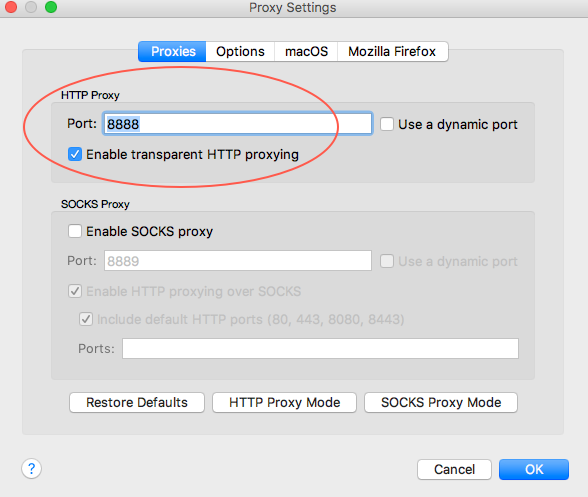This screenshot has width=588, height=497.
Task: Dismiss dialog with the Cancel button
Action: pyautogui.click(x=454, y=469)
